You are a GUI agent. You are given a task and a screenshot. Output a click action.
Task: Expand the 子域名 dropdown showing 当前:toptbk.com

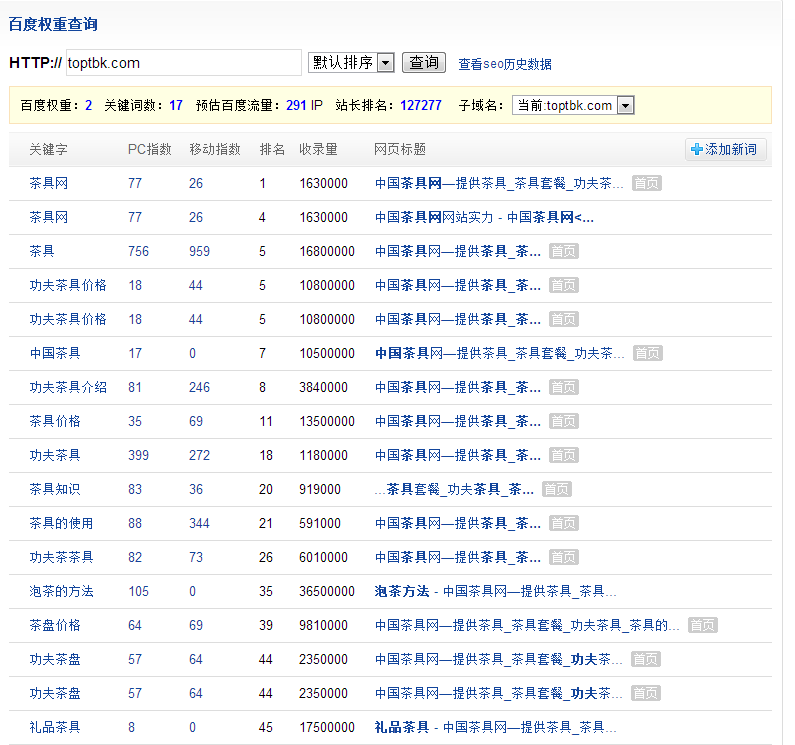[x=572, y=105]
